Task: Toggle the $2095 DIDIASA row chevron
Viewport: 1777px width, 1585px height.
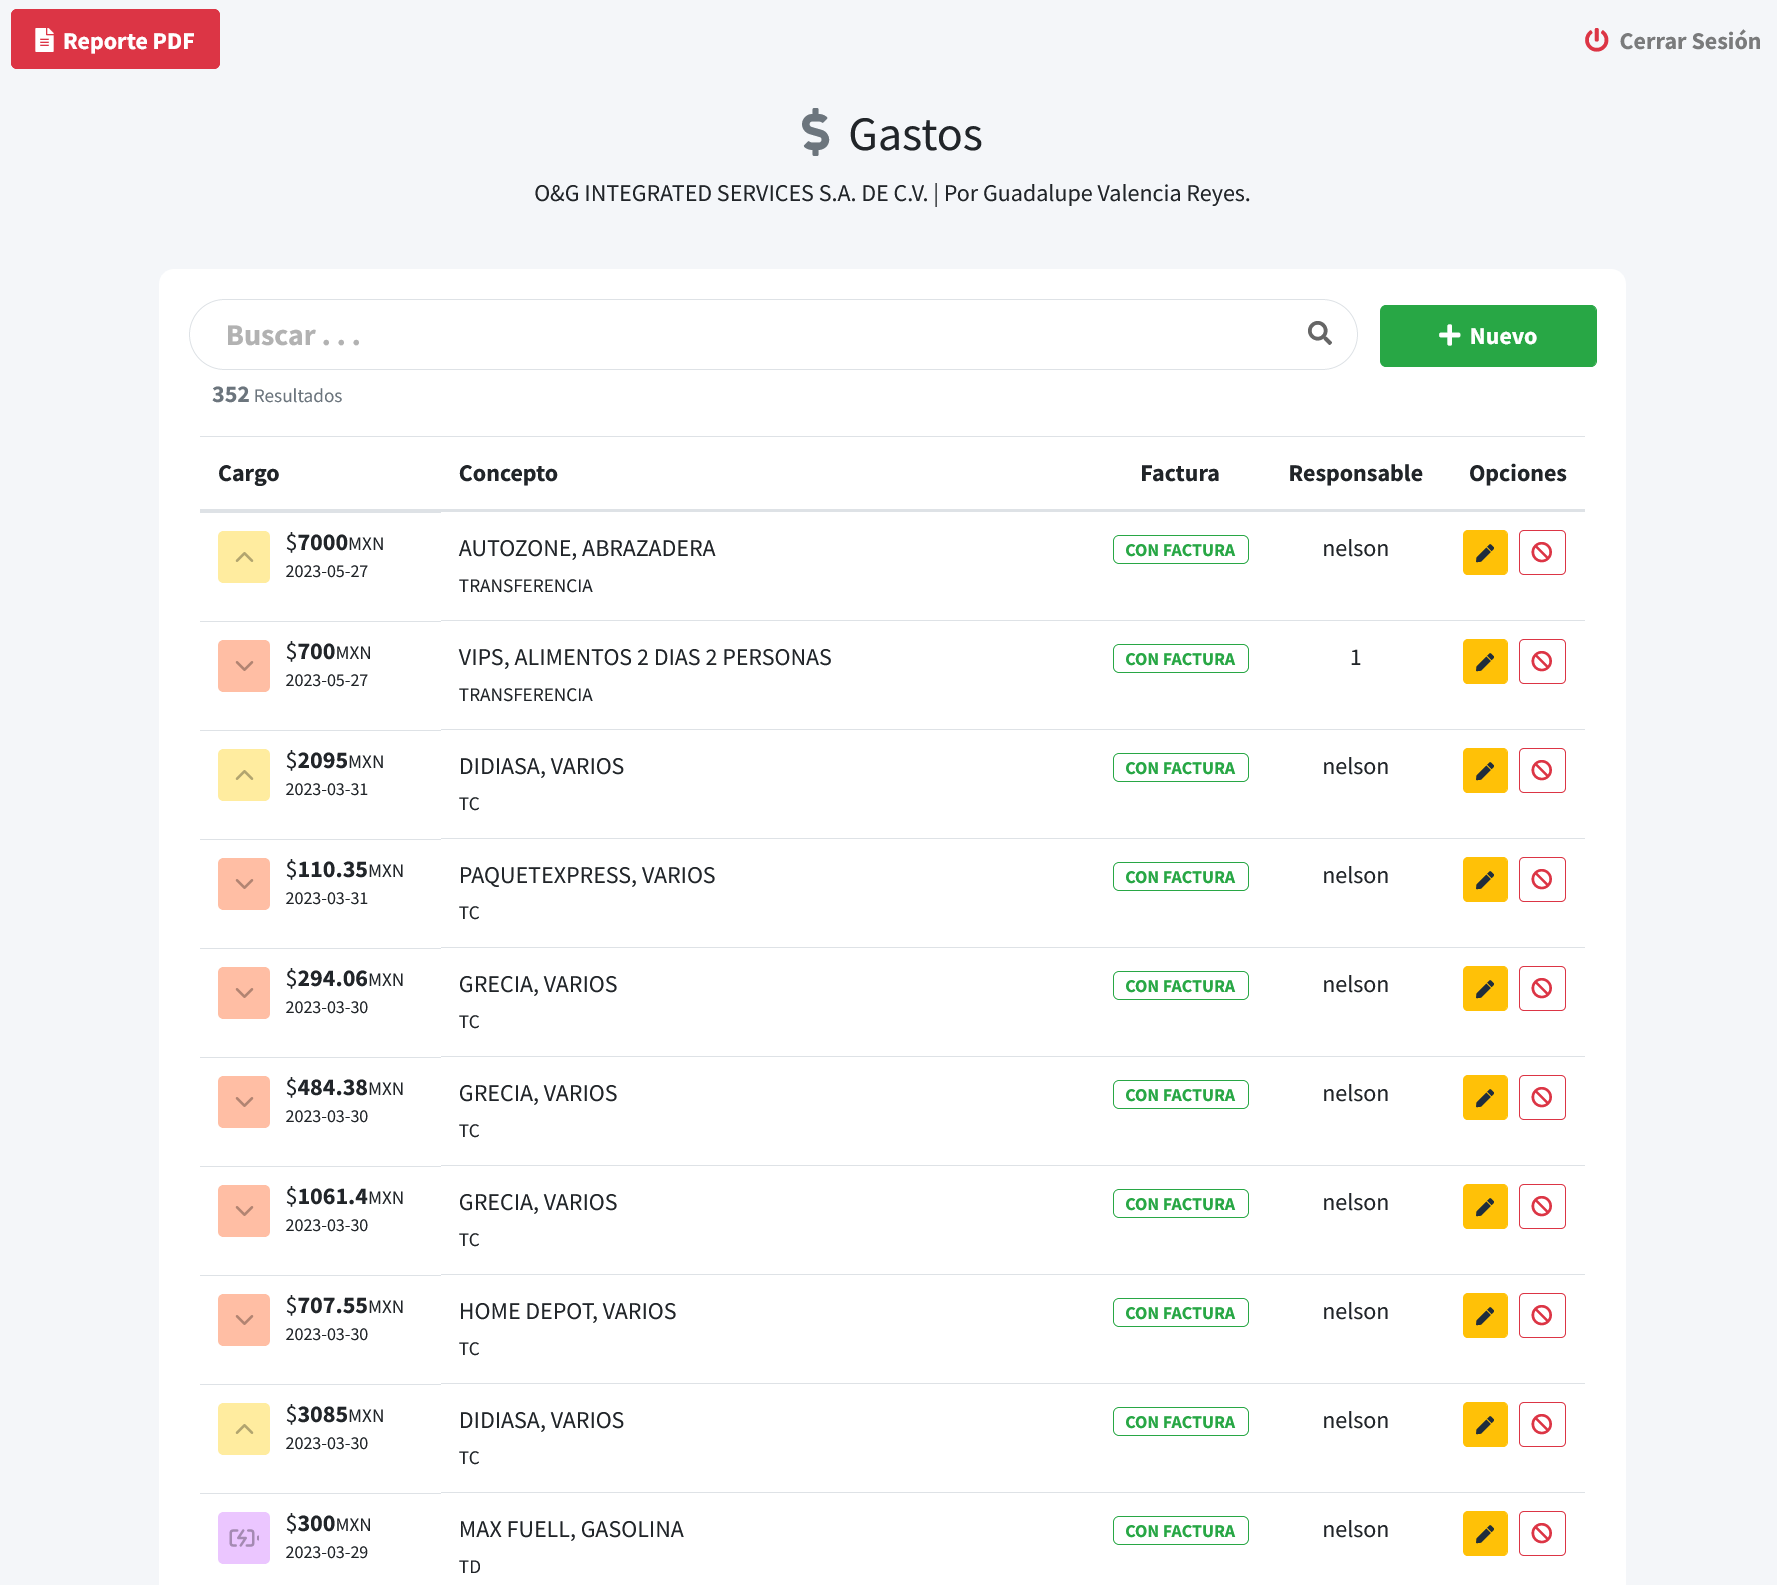Action: [x=244, y=775]
